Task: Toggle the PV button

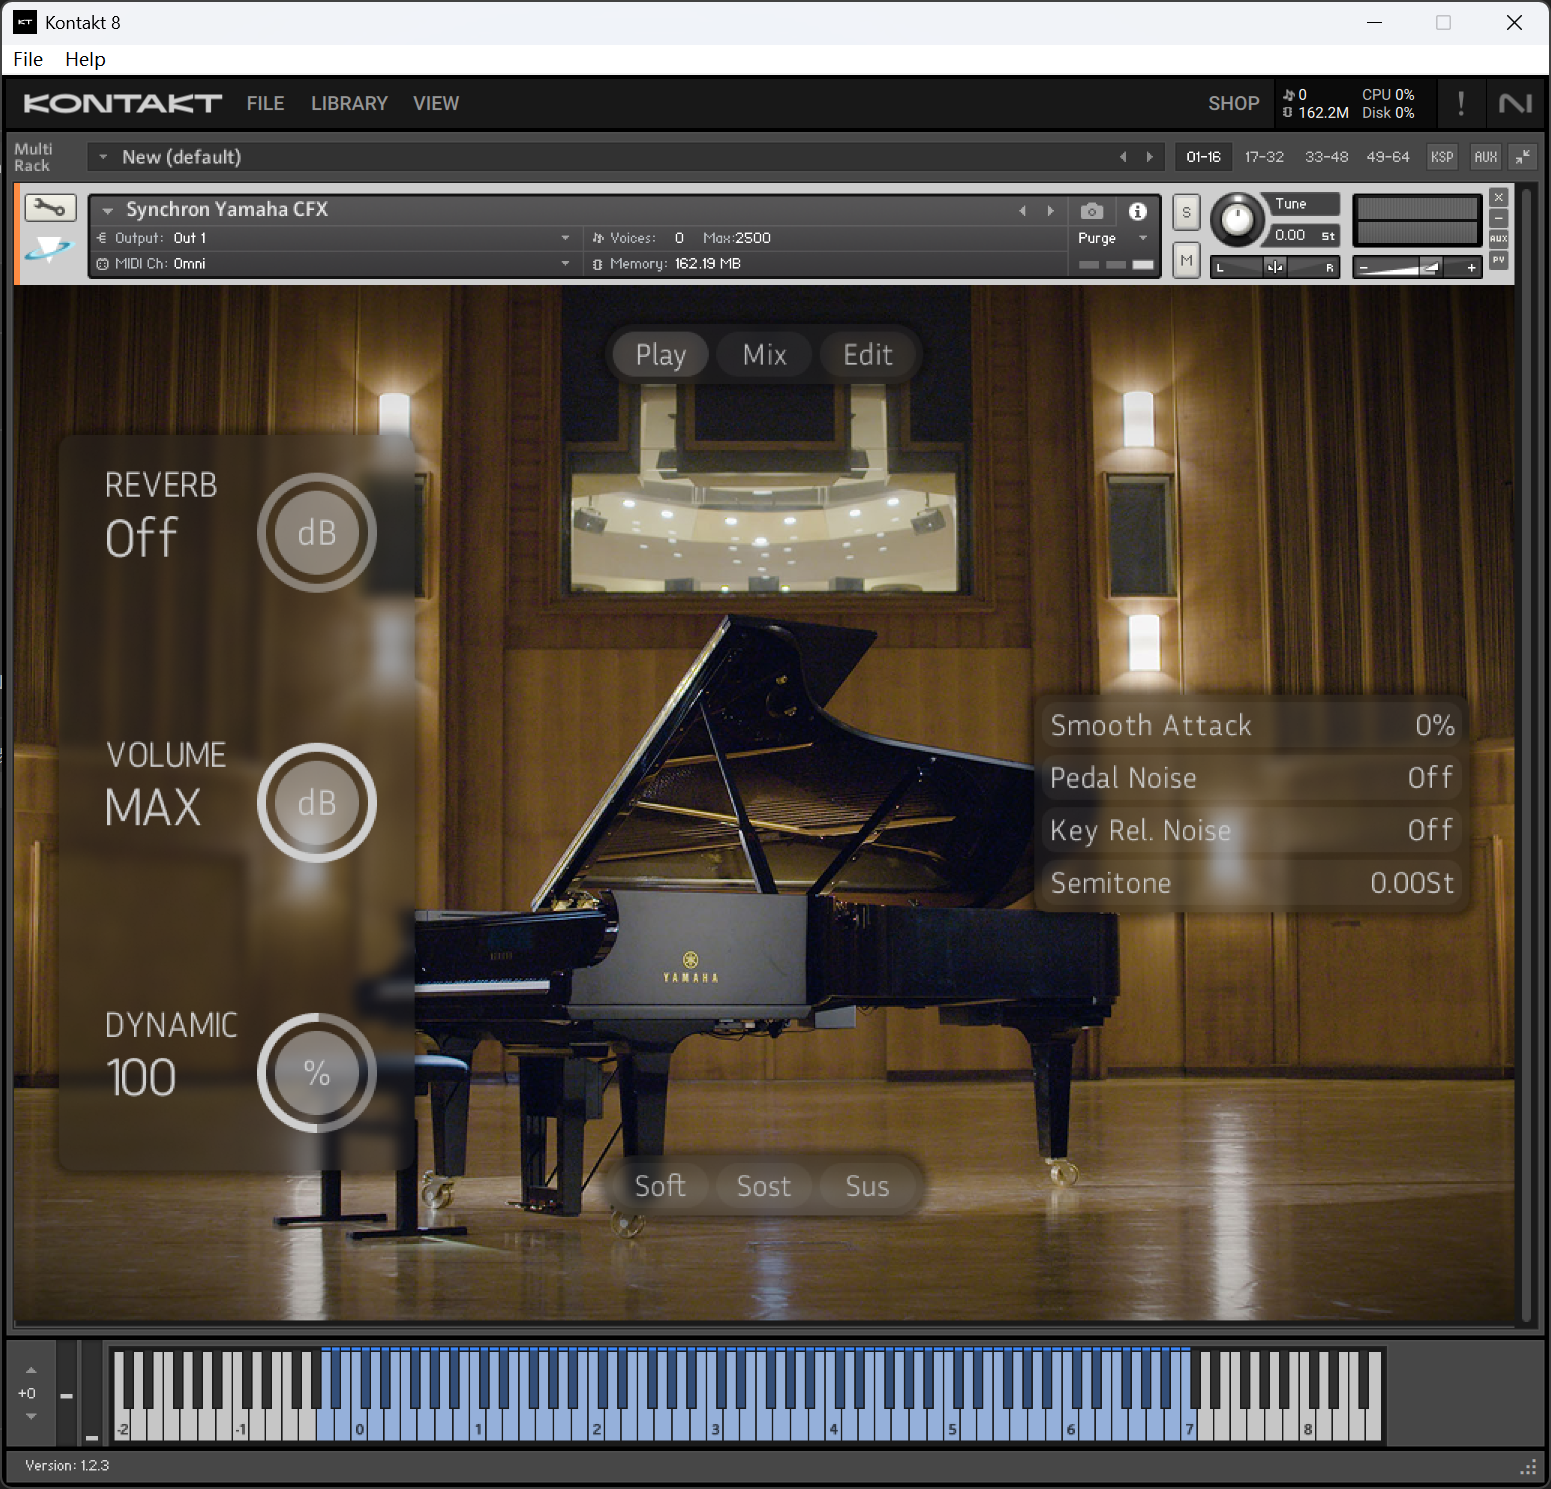Action: [x=1498, y=260]
